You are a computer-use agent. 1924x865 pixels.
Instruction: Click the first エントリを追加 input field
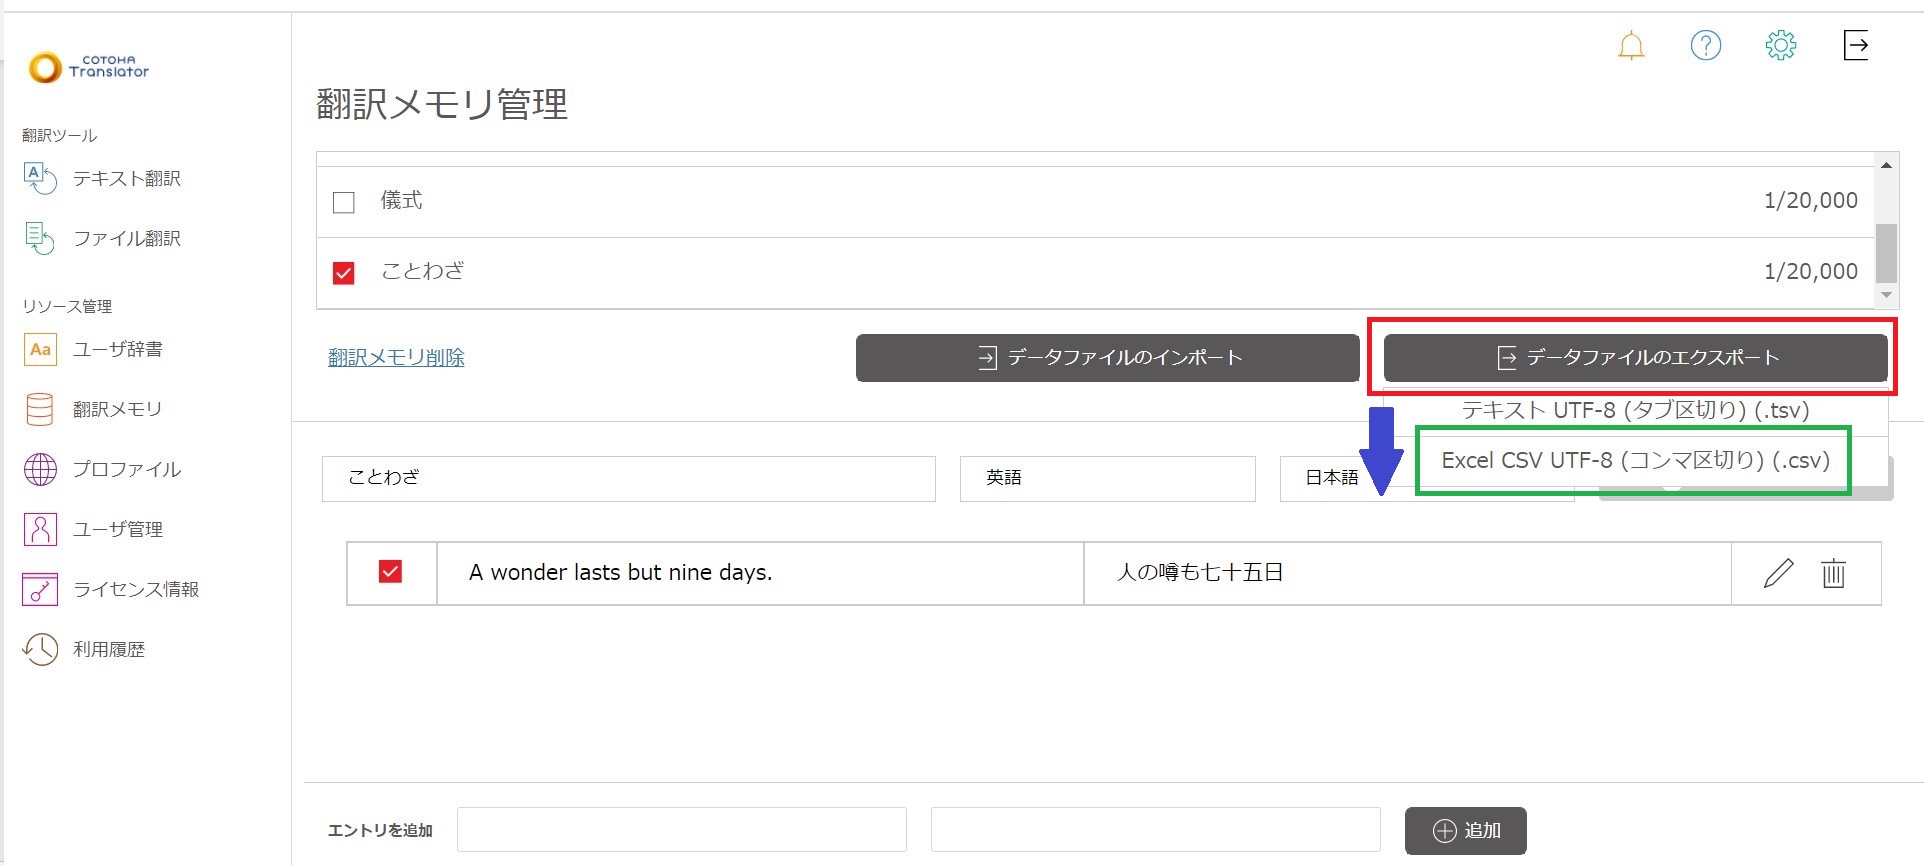click(681, 830)
